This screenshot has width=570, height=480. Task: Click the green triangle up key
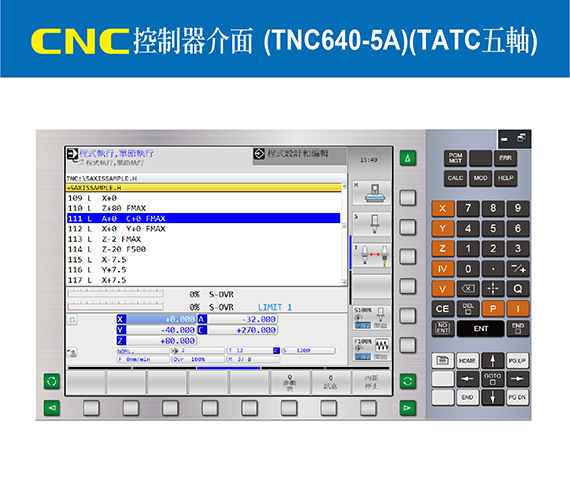coord(408,158)
